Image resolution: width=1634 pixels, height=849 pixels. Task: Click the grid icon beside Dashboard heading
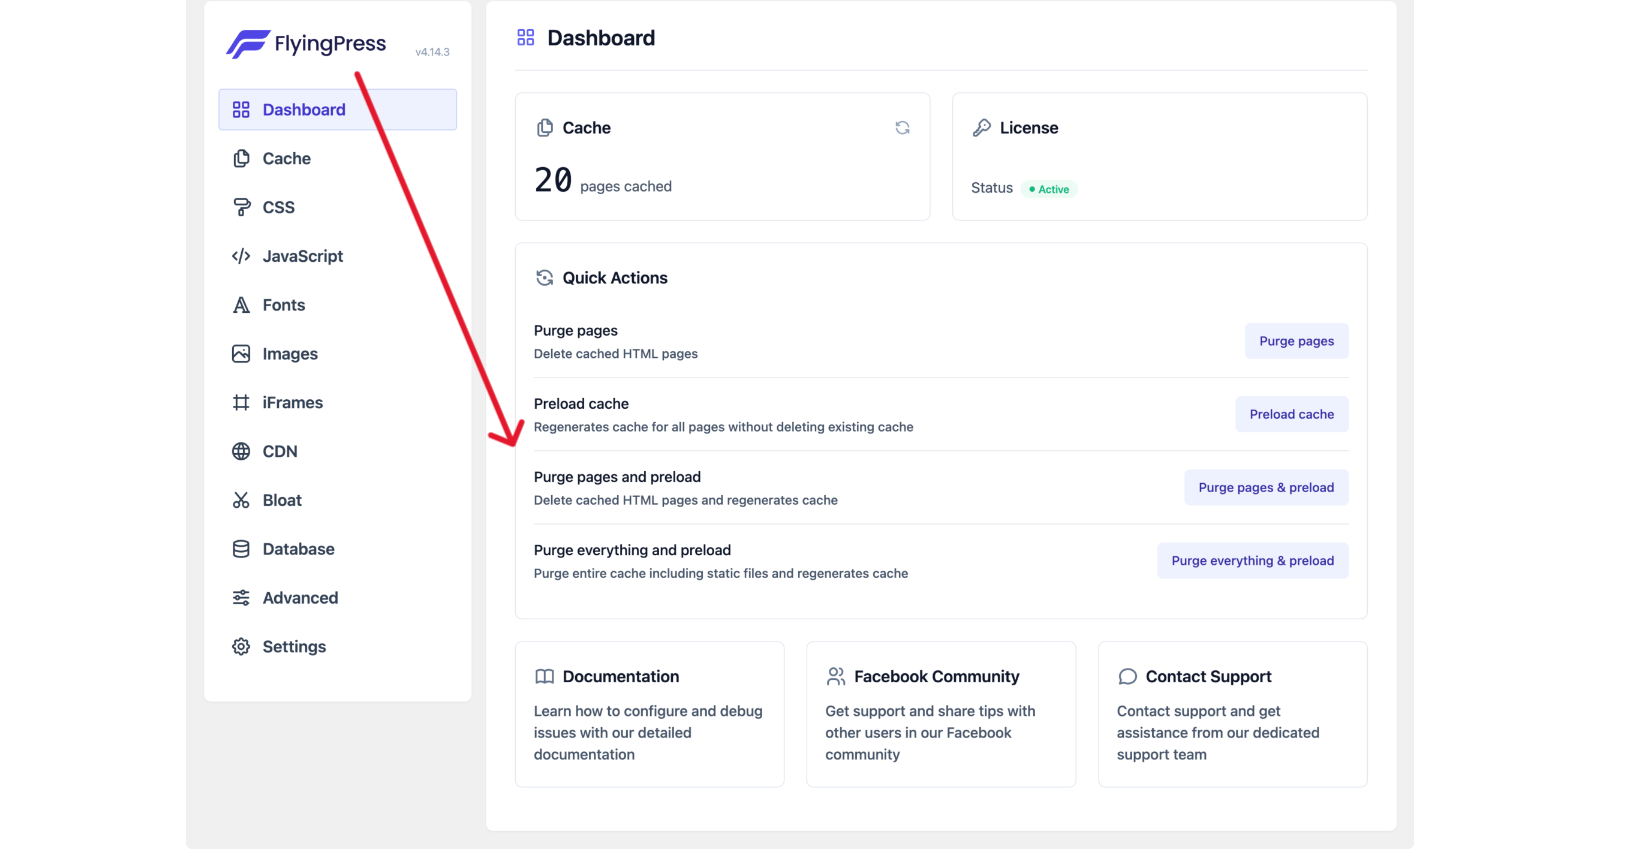pyautogui.click(x=526, y=38)
